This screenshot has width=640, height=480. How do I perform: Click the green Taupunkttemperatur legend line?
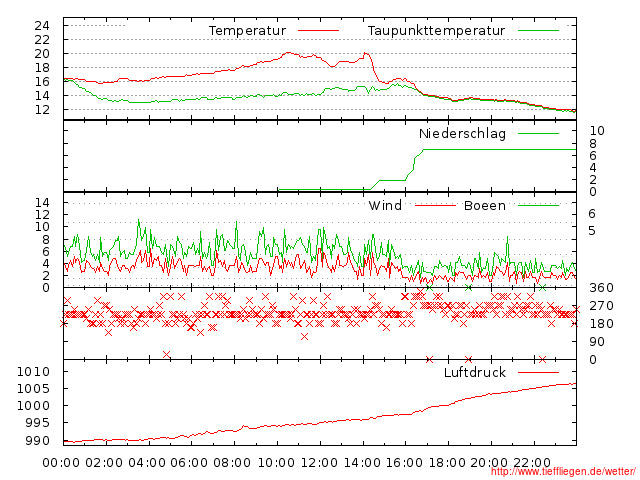[x=538, y=31]
